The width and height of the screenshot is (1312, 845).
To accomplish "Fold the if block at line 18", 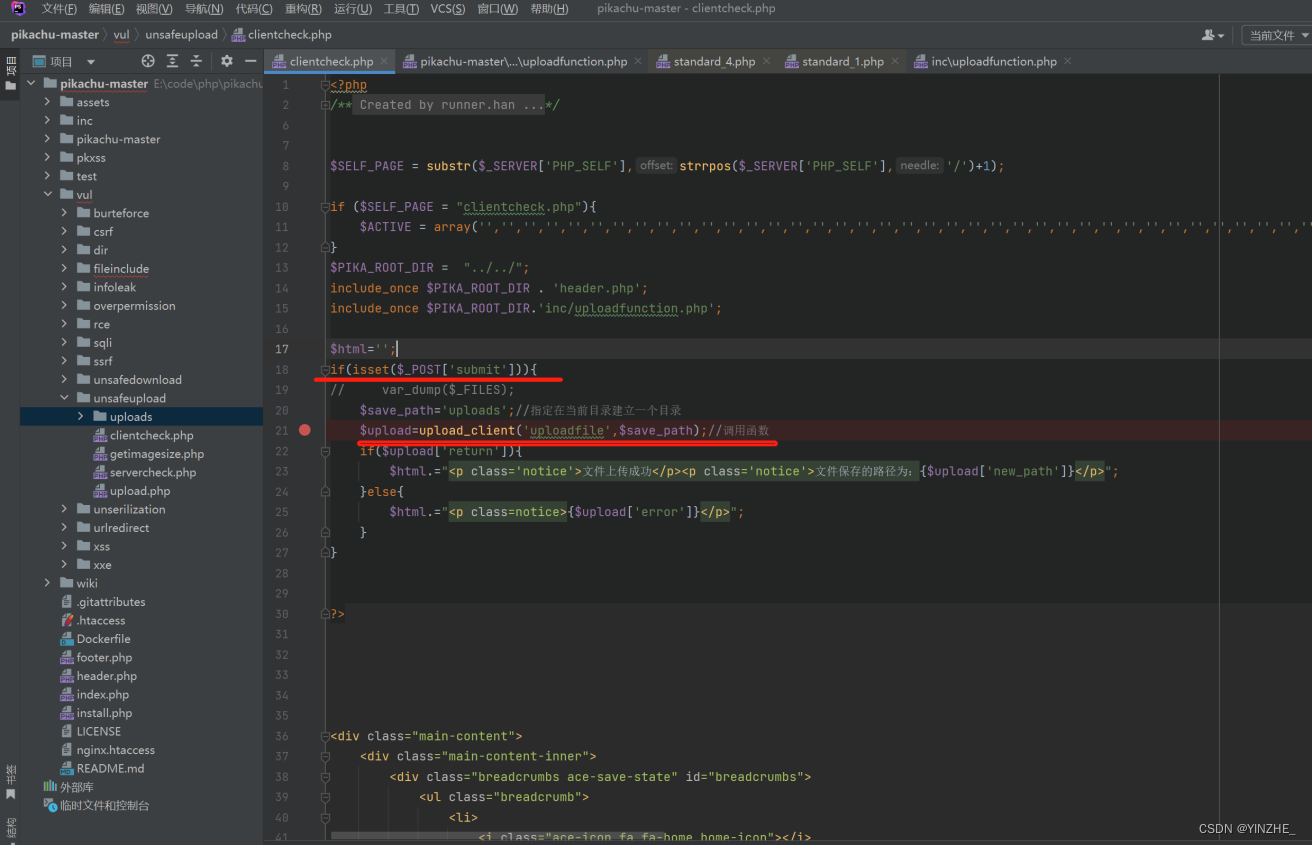I will click(x=324, y=370).
